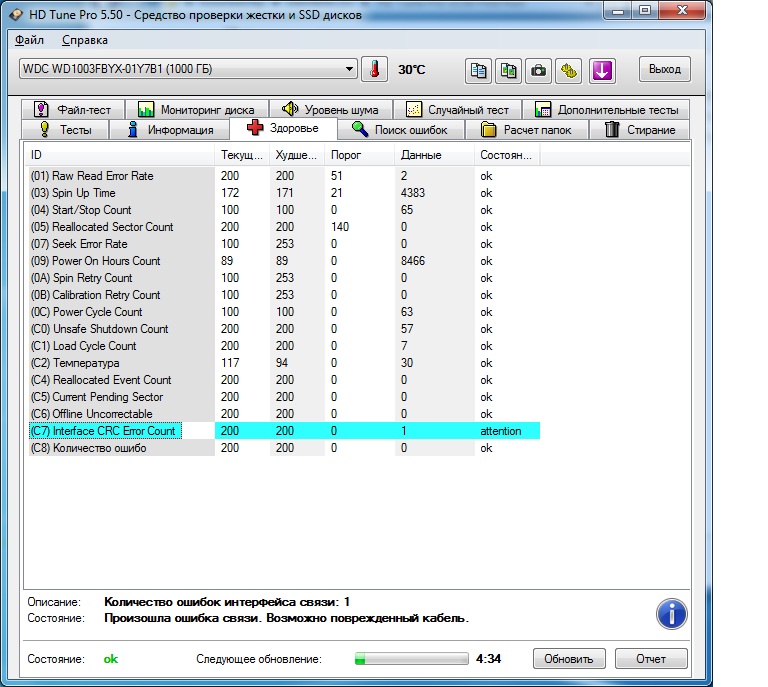The height and width of the screenshot is (687, 768).
Task: Select row (C6) Offline Uncorrectable
Action: point(284,414)
